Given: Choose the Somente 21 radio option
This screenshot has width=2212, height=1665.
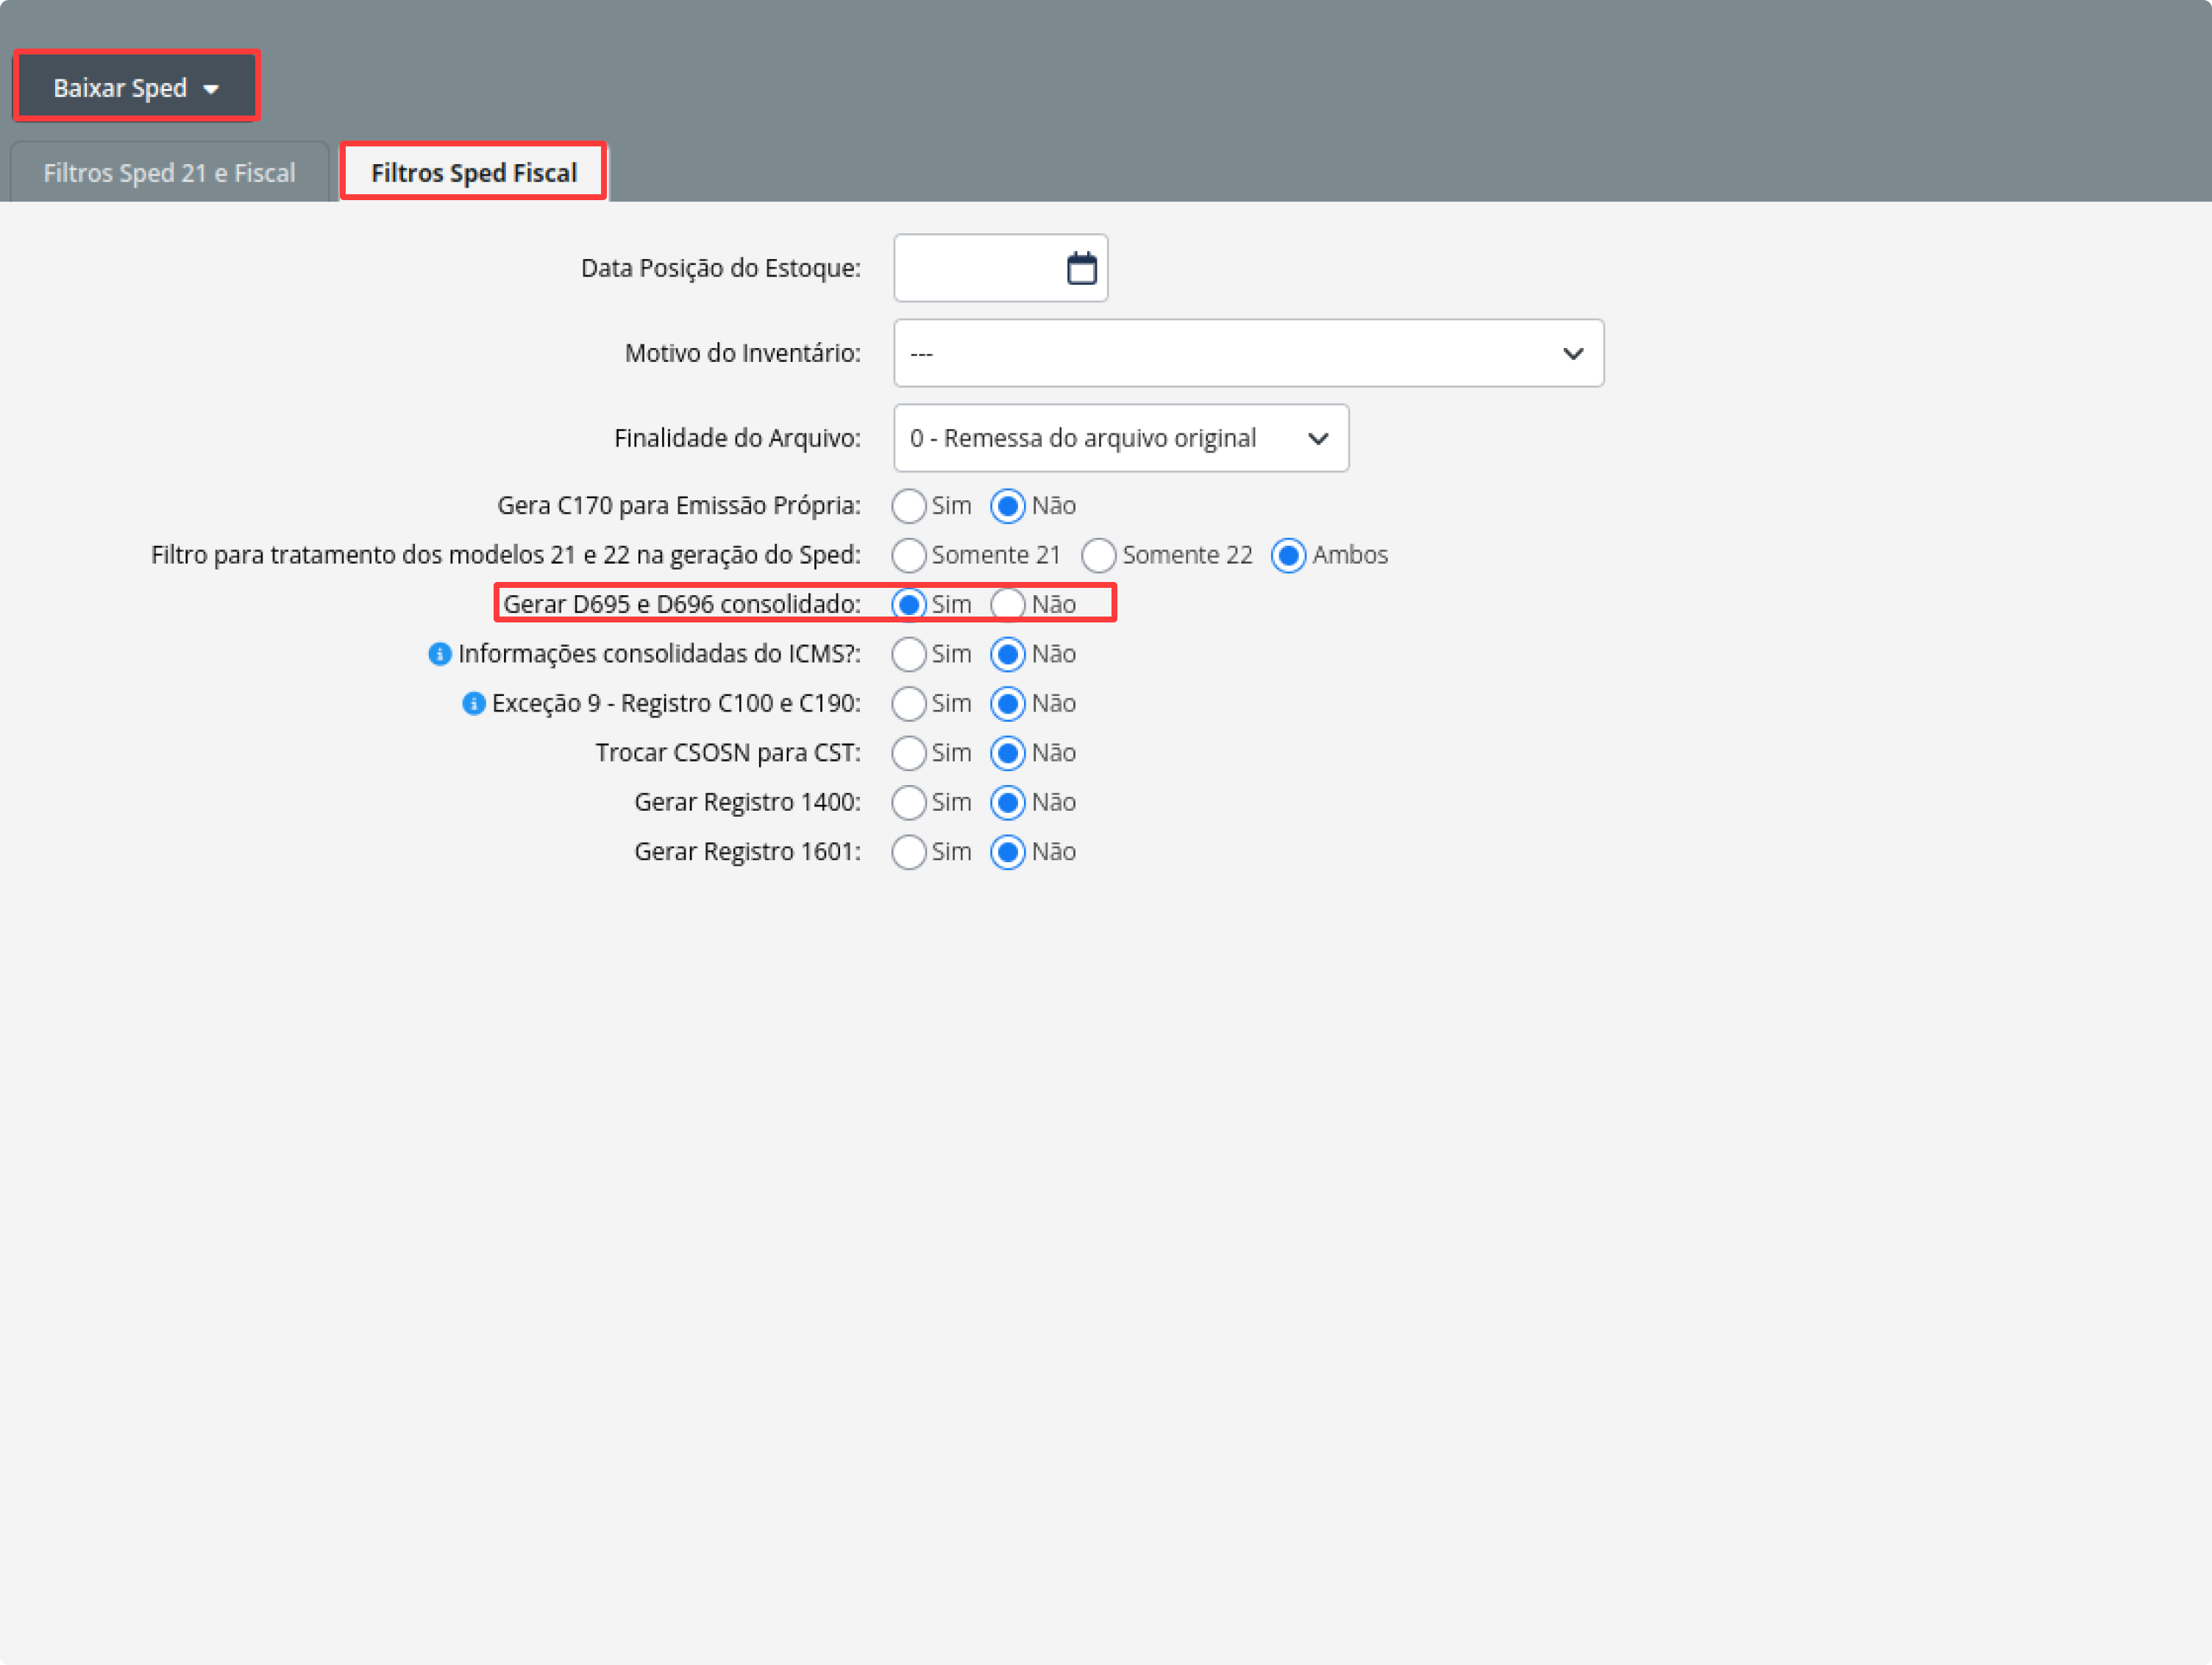Looking at the screenshot, I should click(x=909, y=555).
